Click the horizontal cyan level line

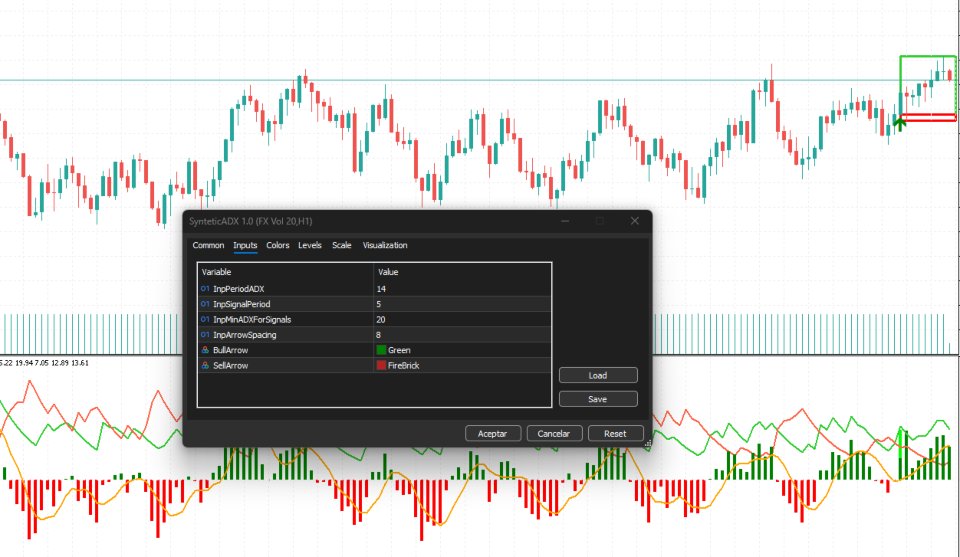447,80
